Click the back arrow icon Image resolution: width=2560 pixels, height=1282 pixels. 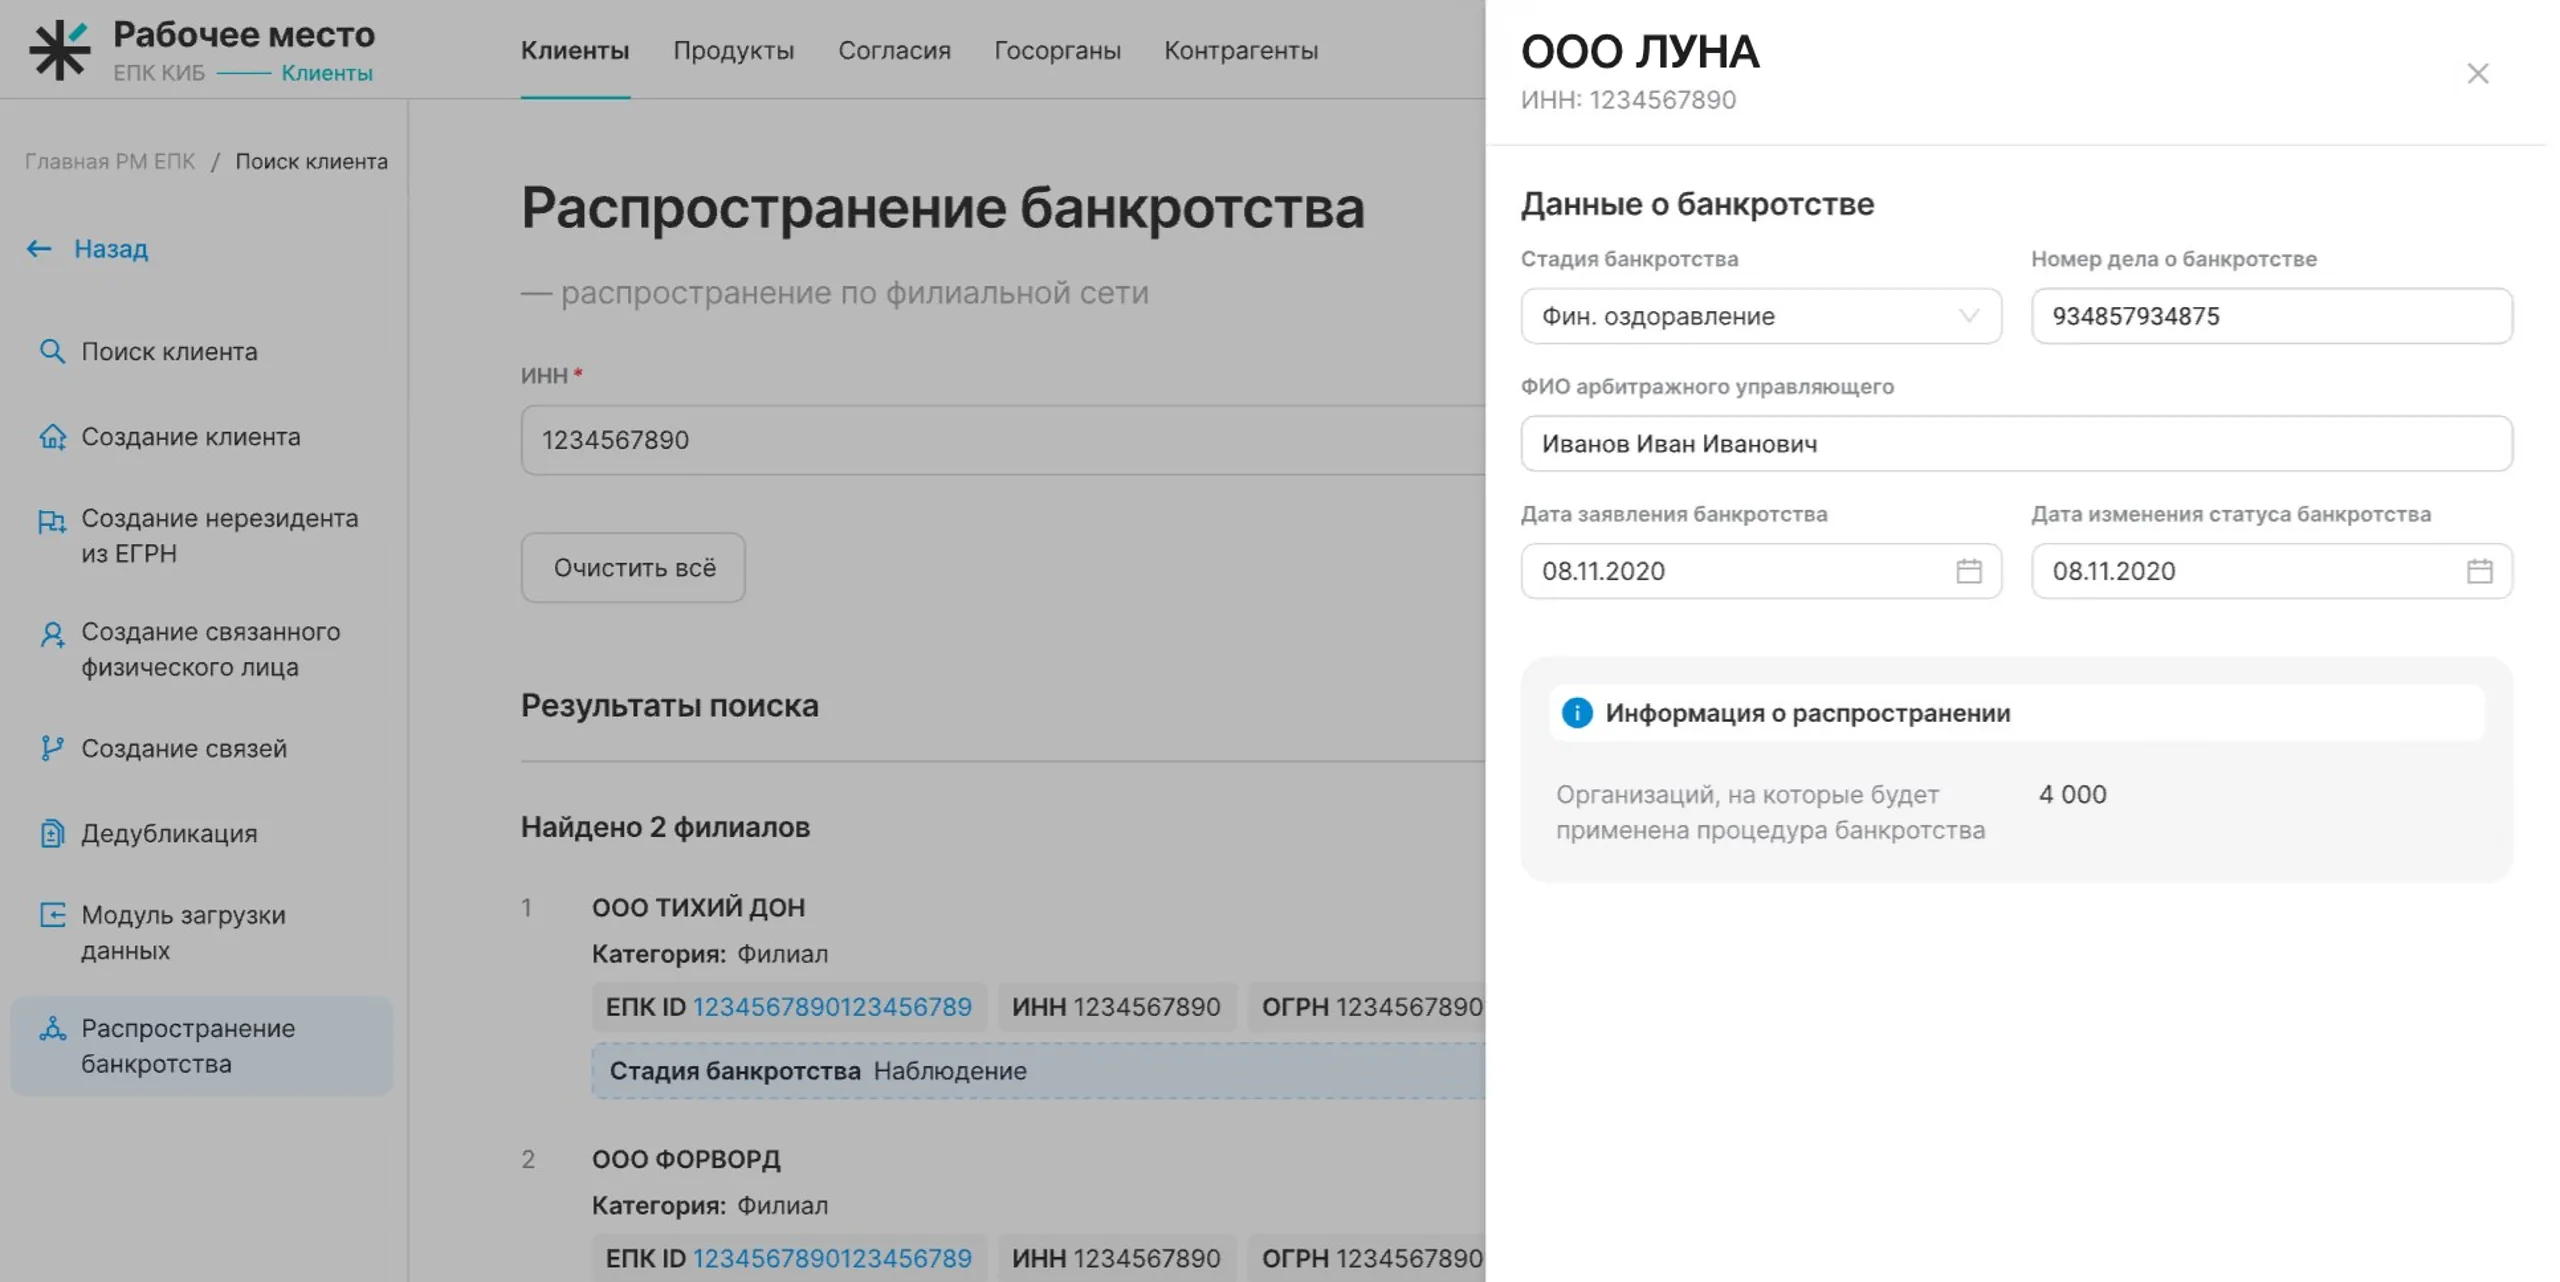tap(39, 248)
